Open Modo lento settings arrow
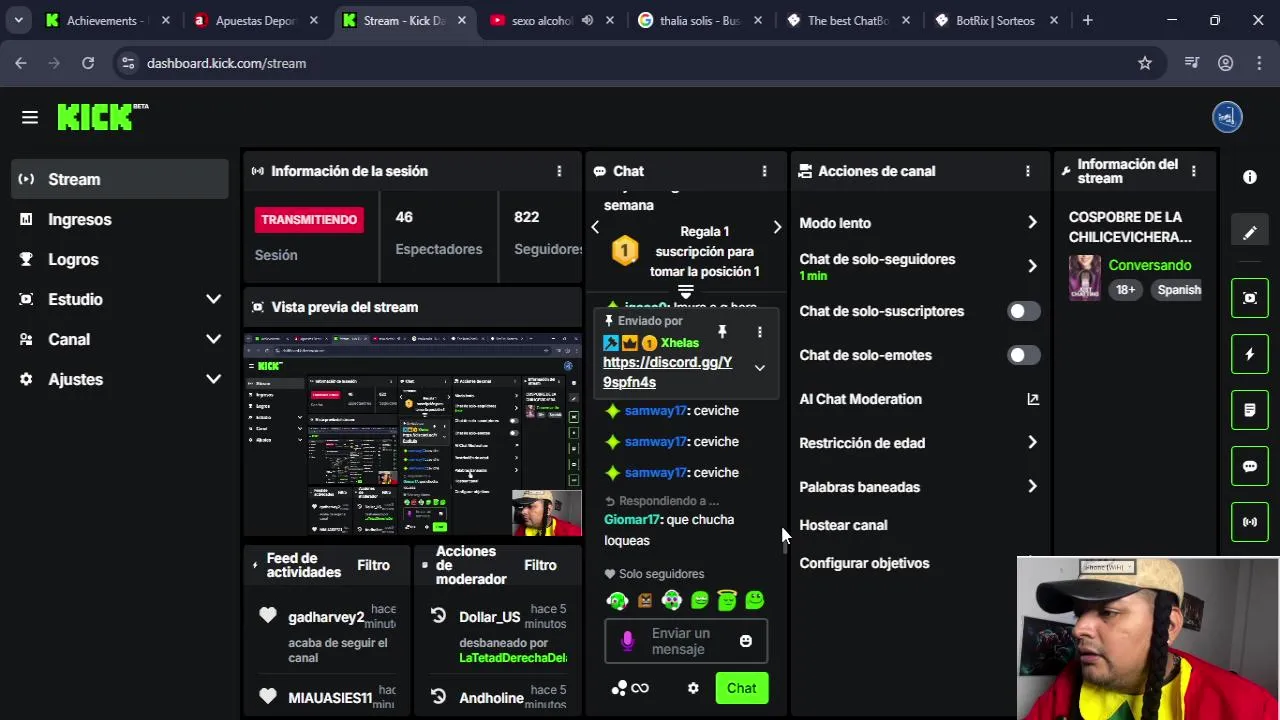The height and width of the screenshot is (720, 1280). coord(1032,223)
